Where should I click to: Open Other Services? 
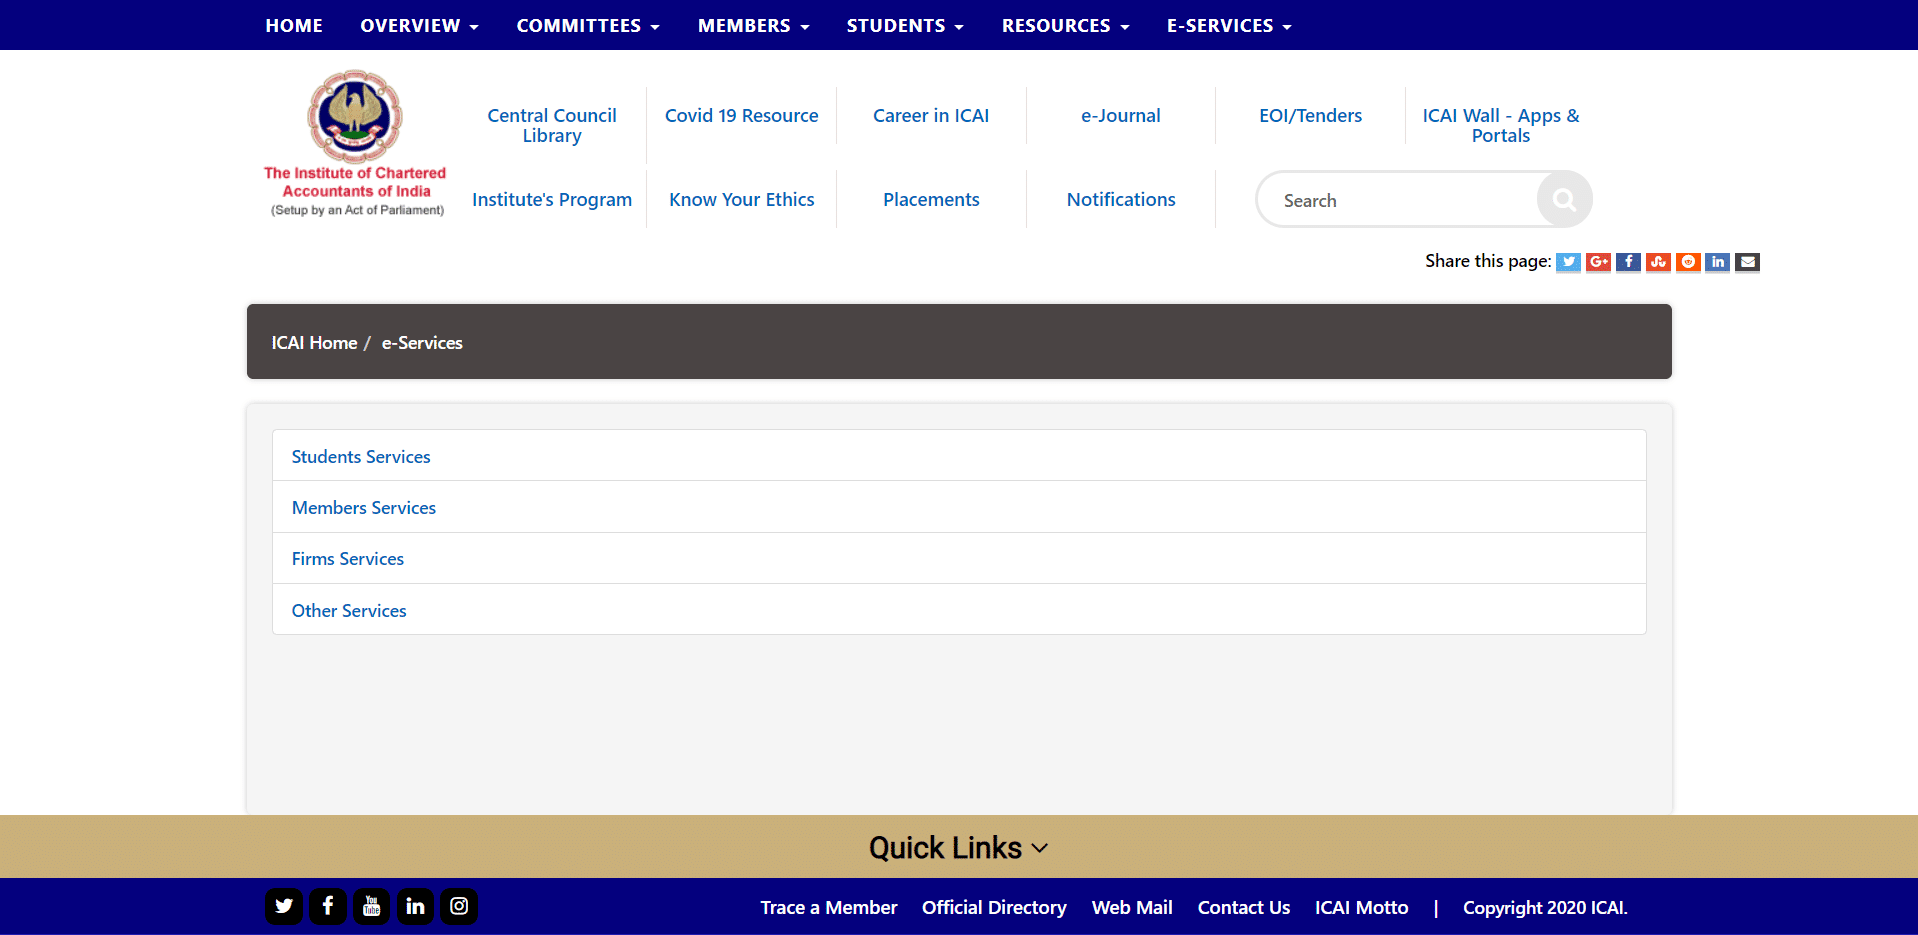(x=349, y=610)
